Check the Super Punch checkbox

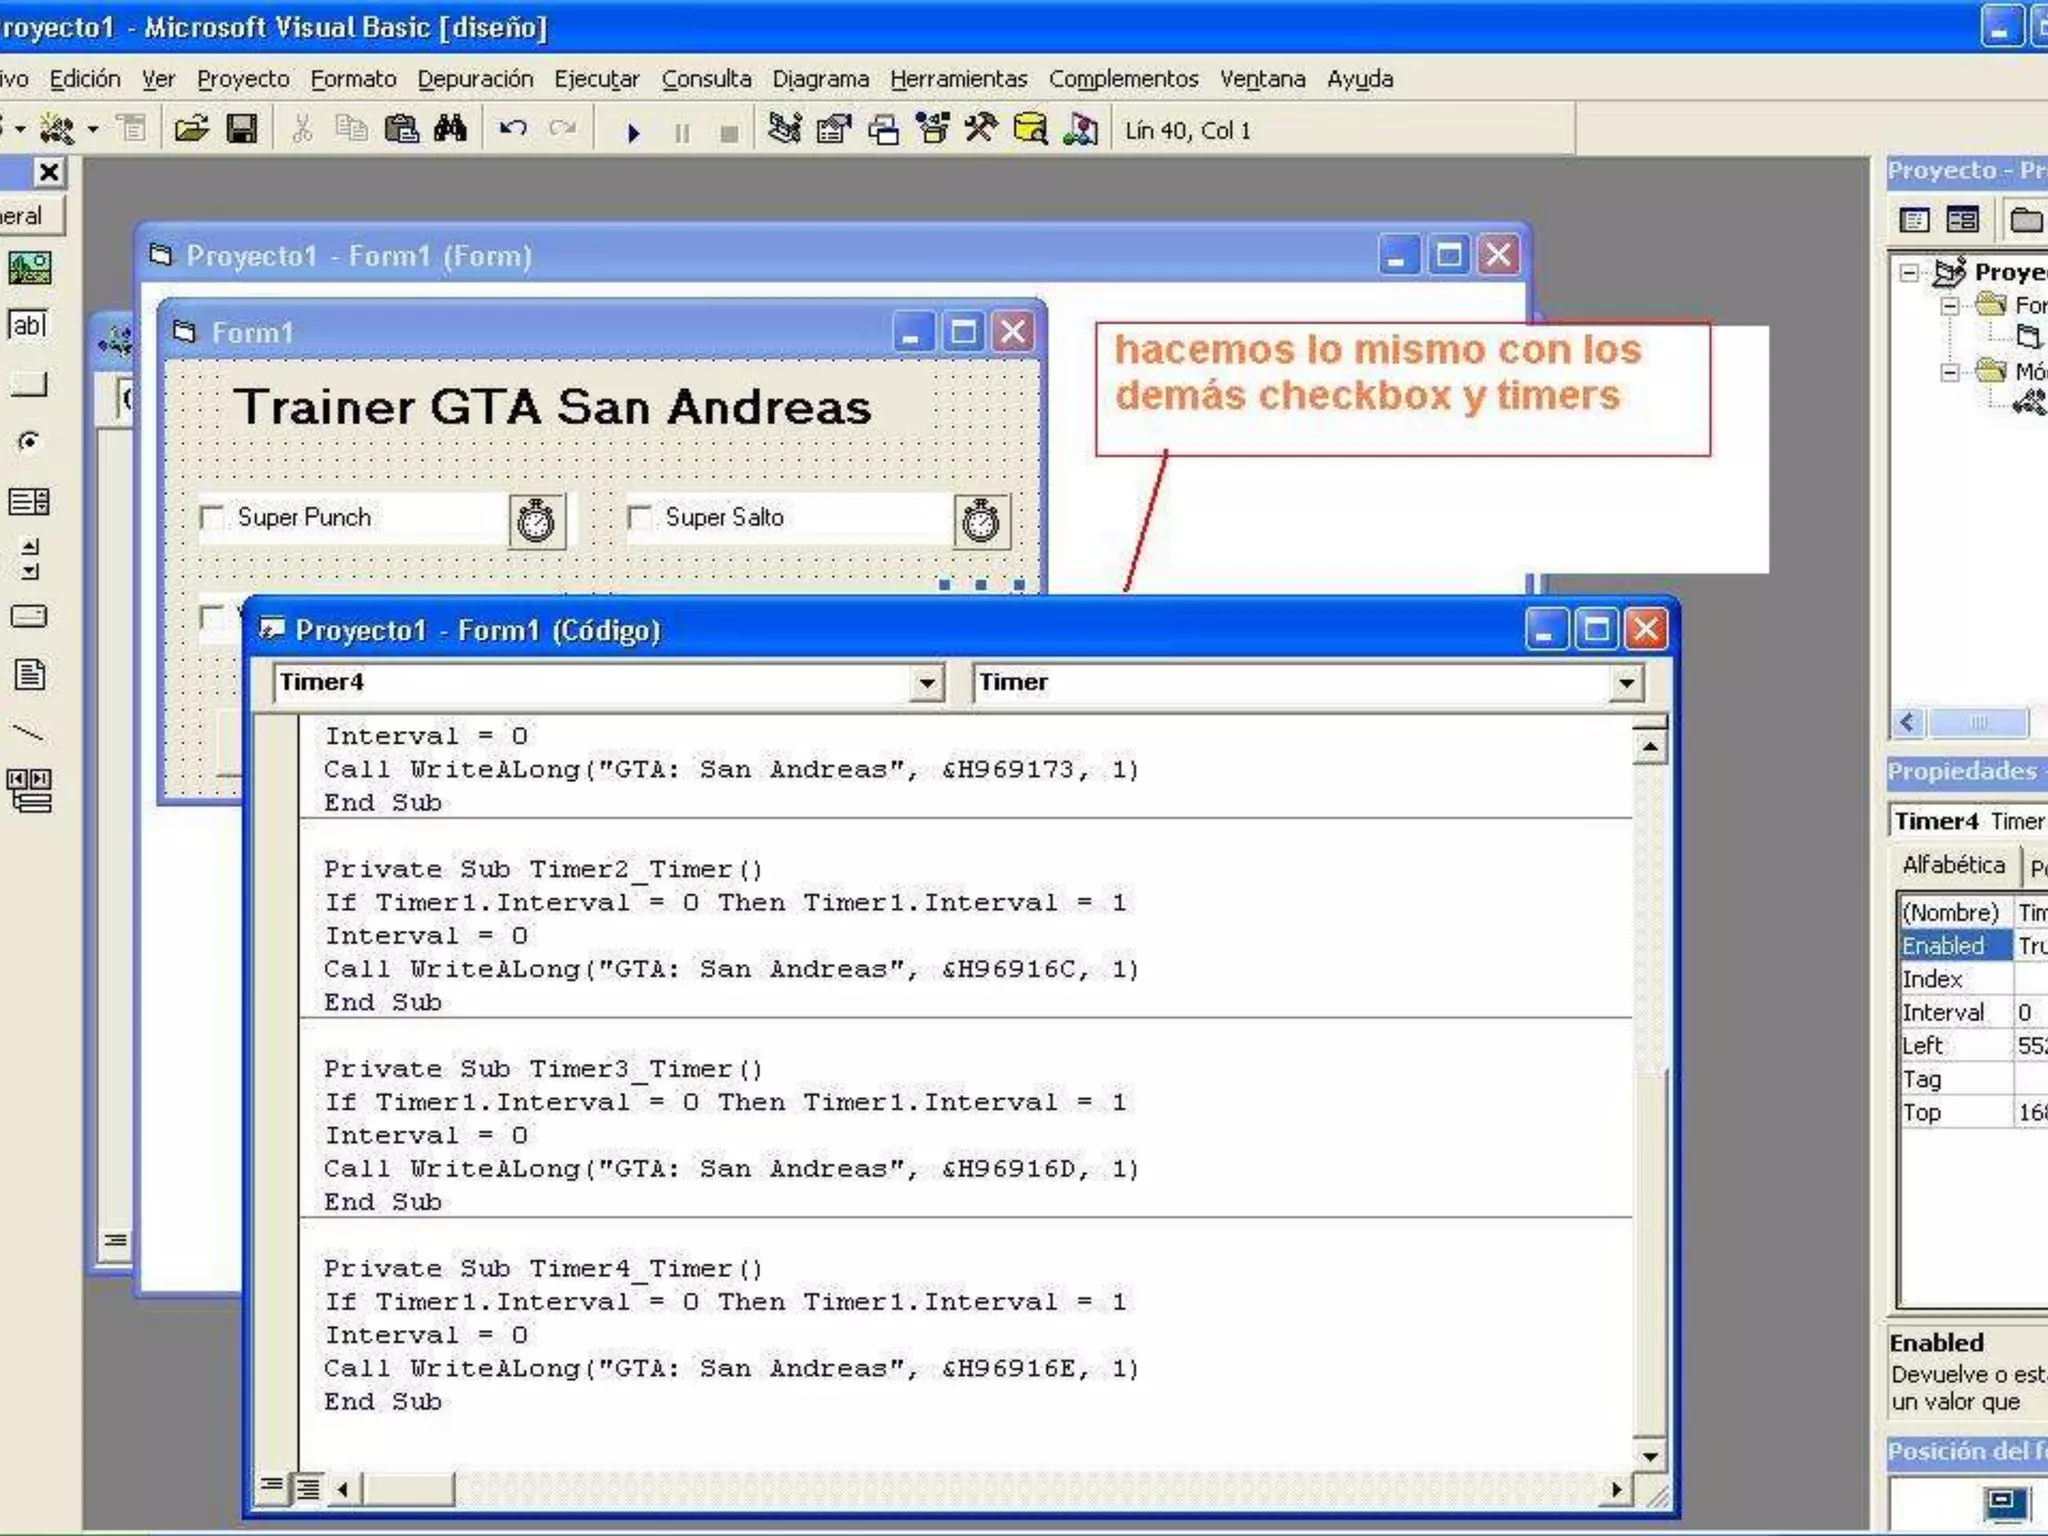click(212, 518)
